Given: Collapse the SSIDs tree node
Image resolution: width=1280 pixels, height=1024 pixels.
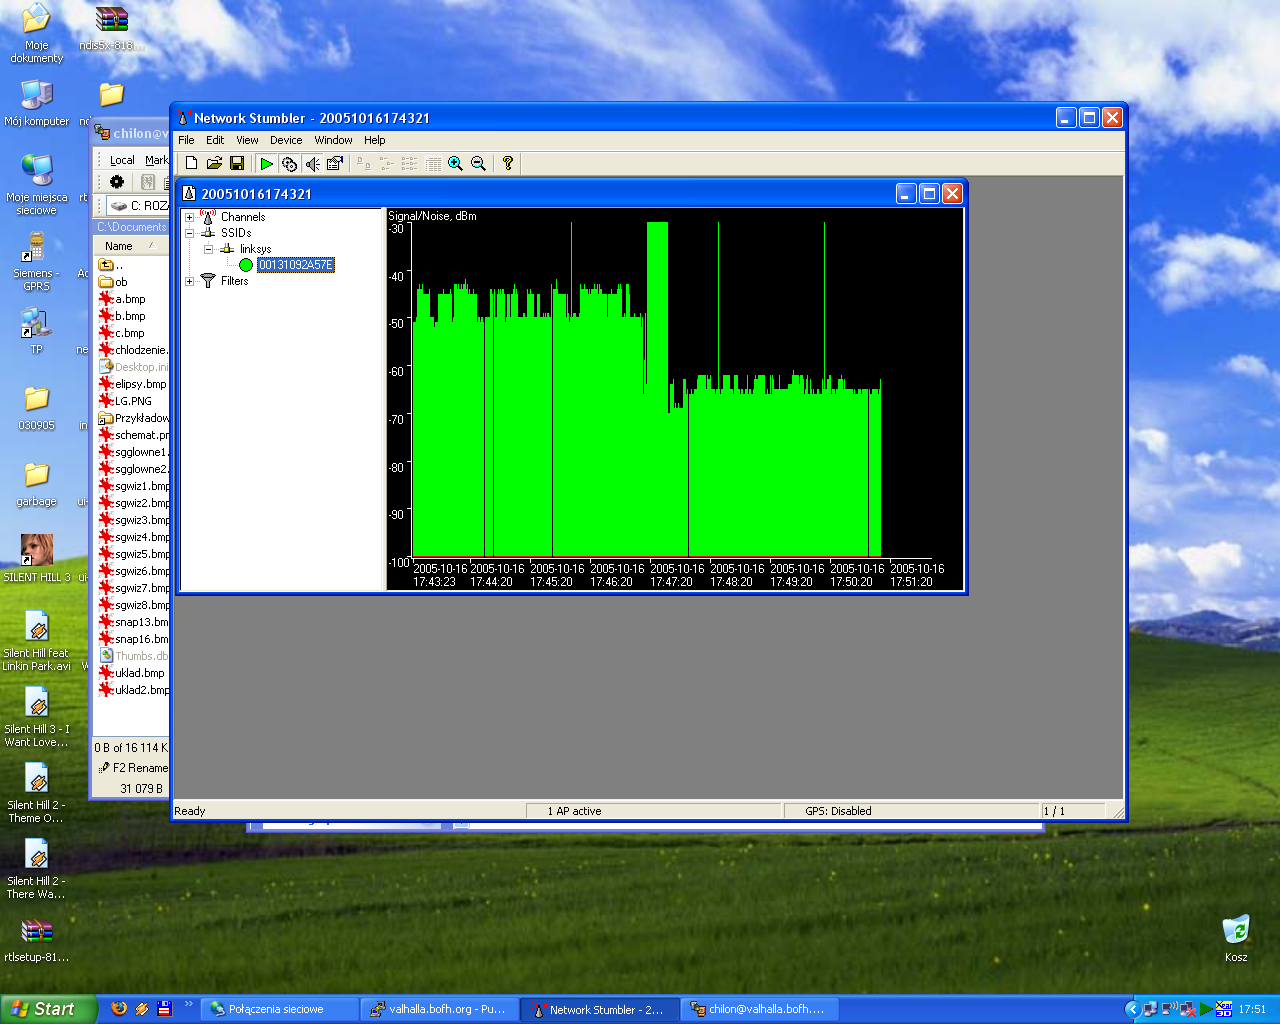Looking at the screenshot, I should (189, 233).
